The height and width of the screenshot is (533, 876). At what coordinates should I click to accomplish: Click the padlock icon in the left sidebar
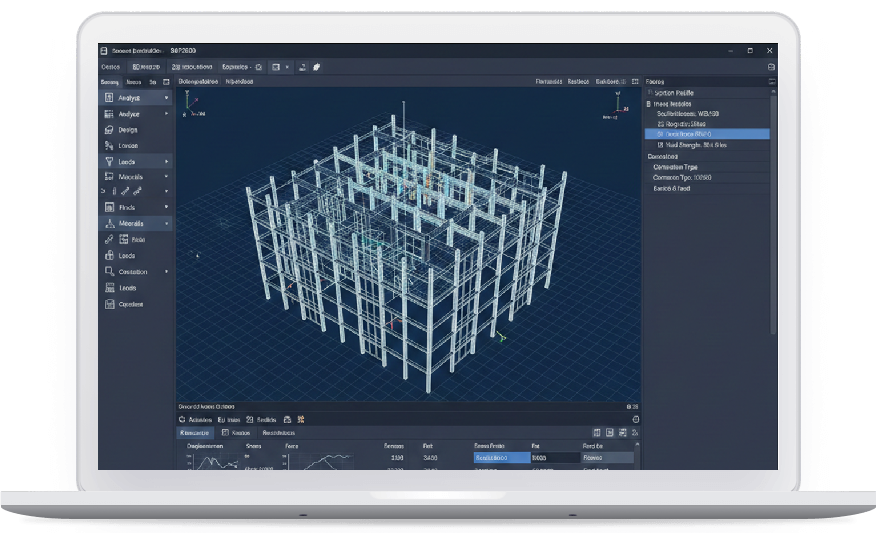coord(110,255)
